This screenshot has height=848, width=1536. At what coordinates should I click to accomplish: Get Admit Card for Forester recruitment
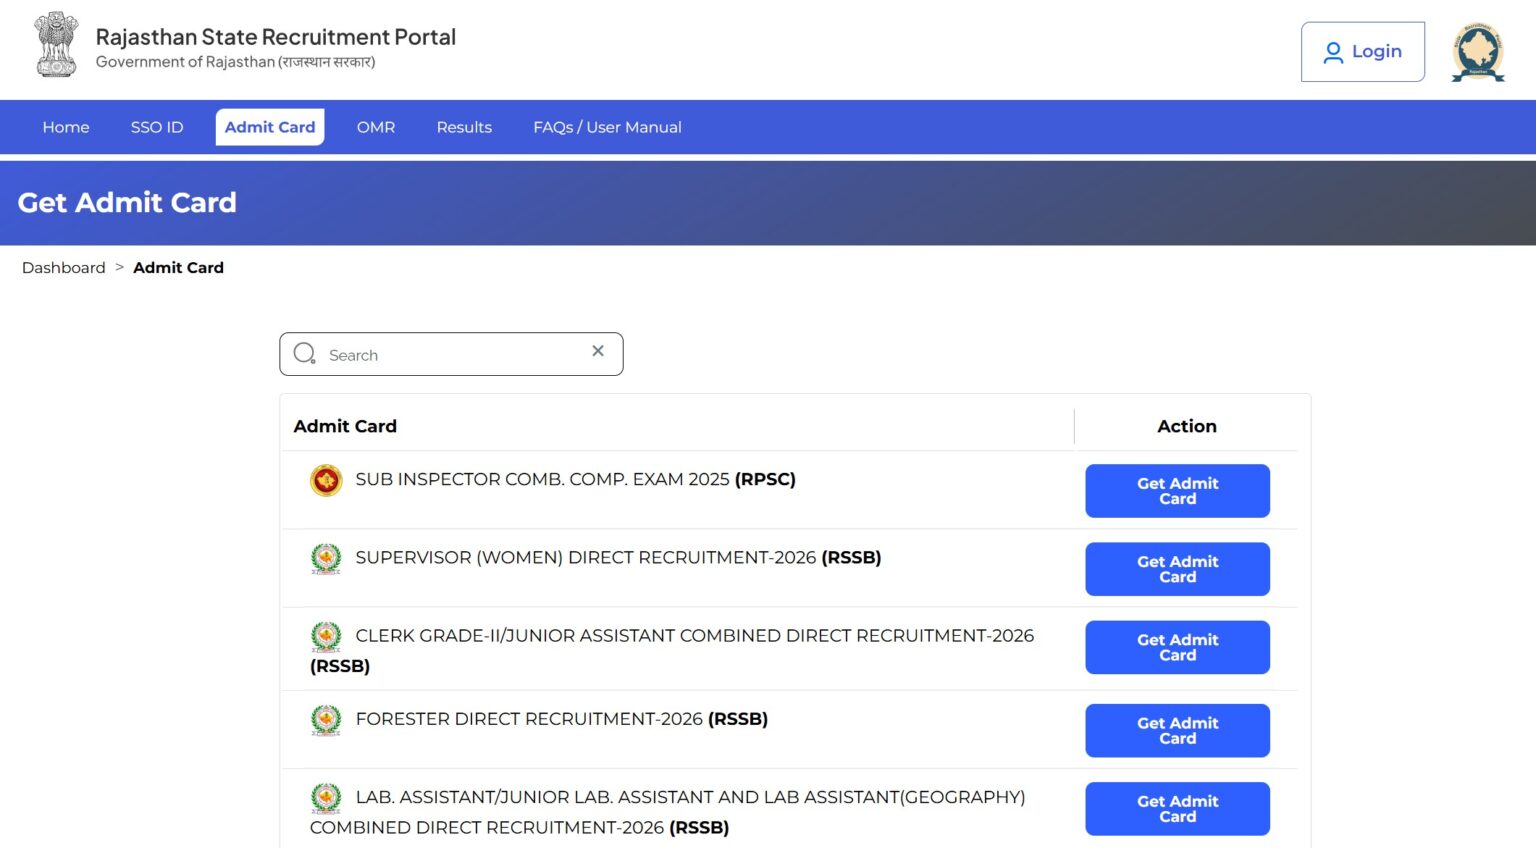pyautogui.click(x=1178, y=730)
